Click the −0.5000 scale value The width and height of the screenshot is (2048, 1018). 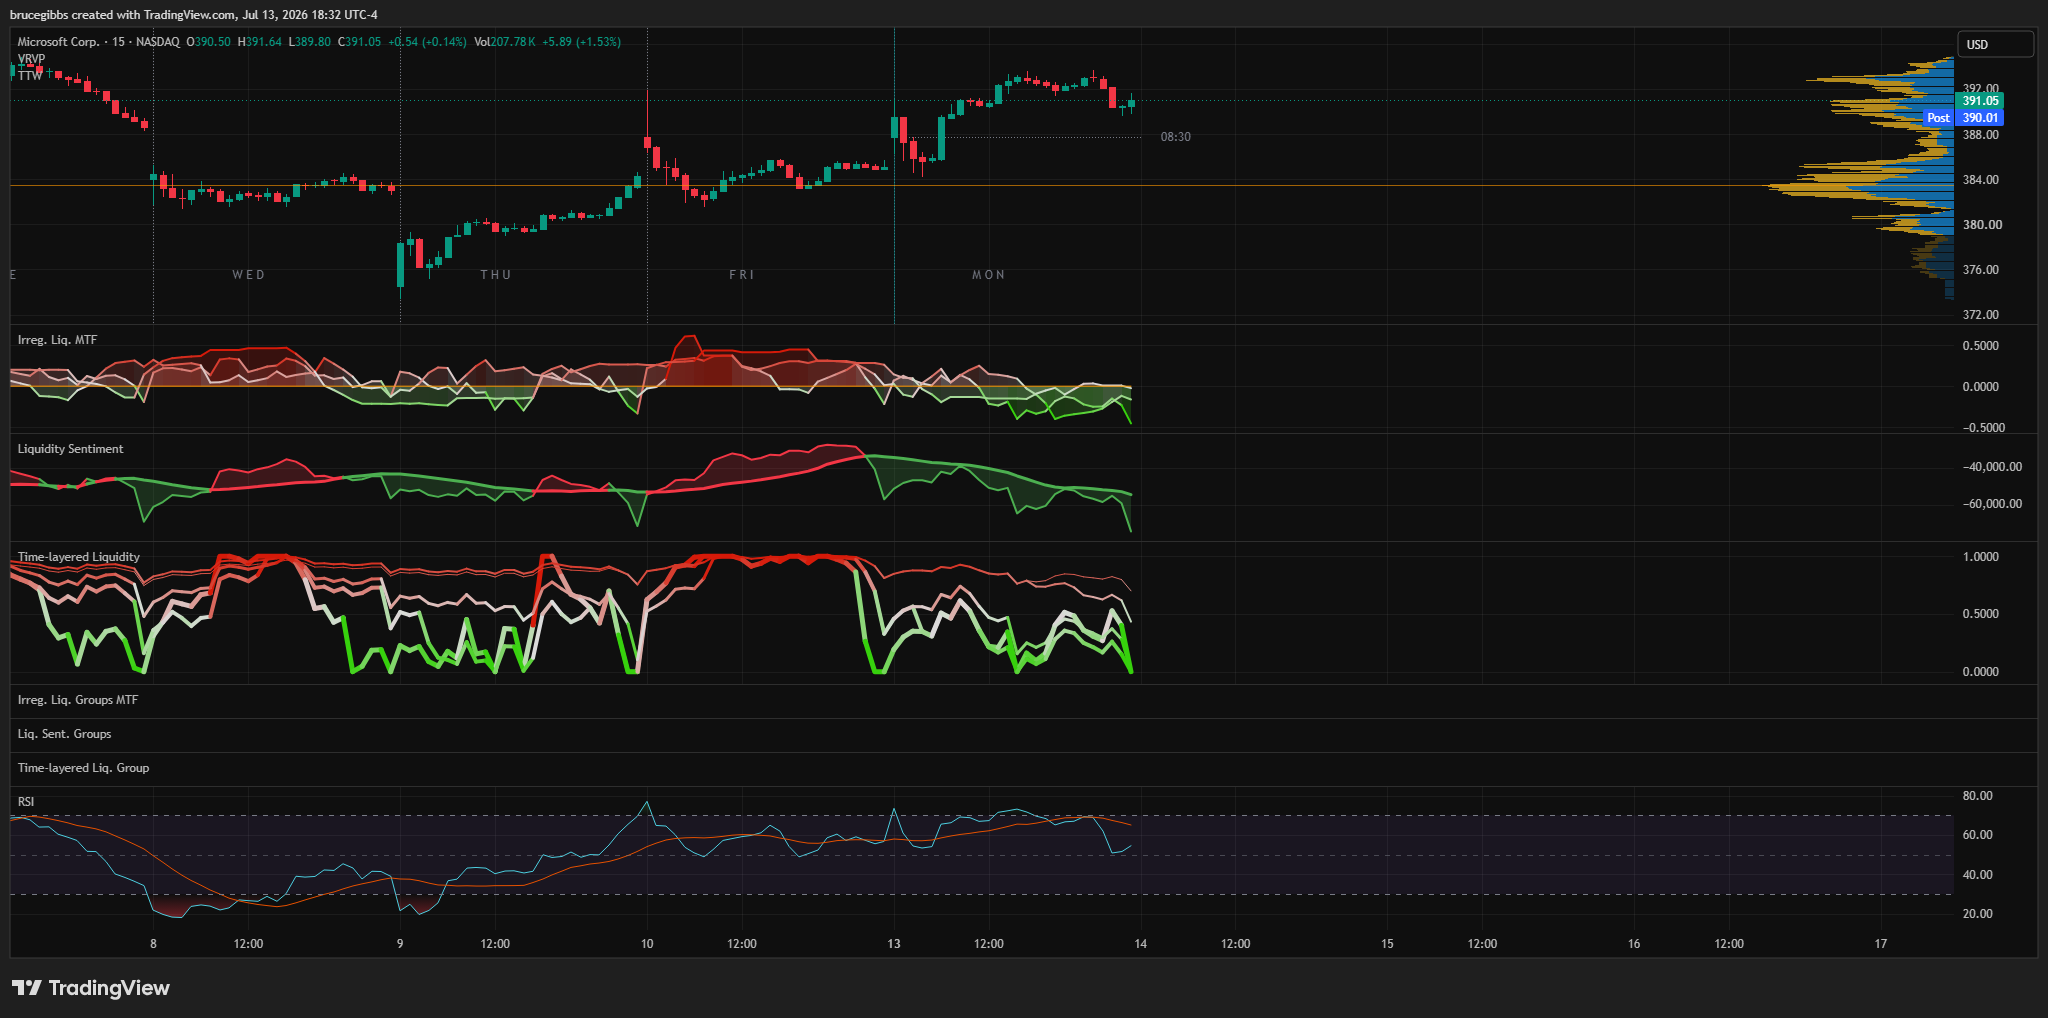pyautogui.click(x=1983, y=428)
